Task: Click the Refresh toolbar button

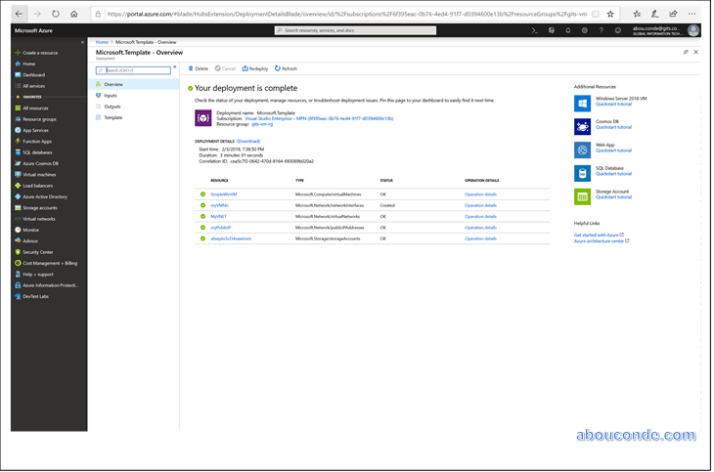Action: pos(286,69)
